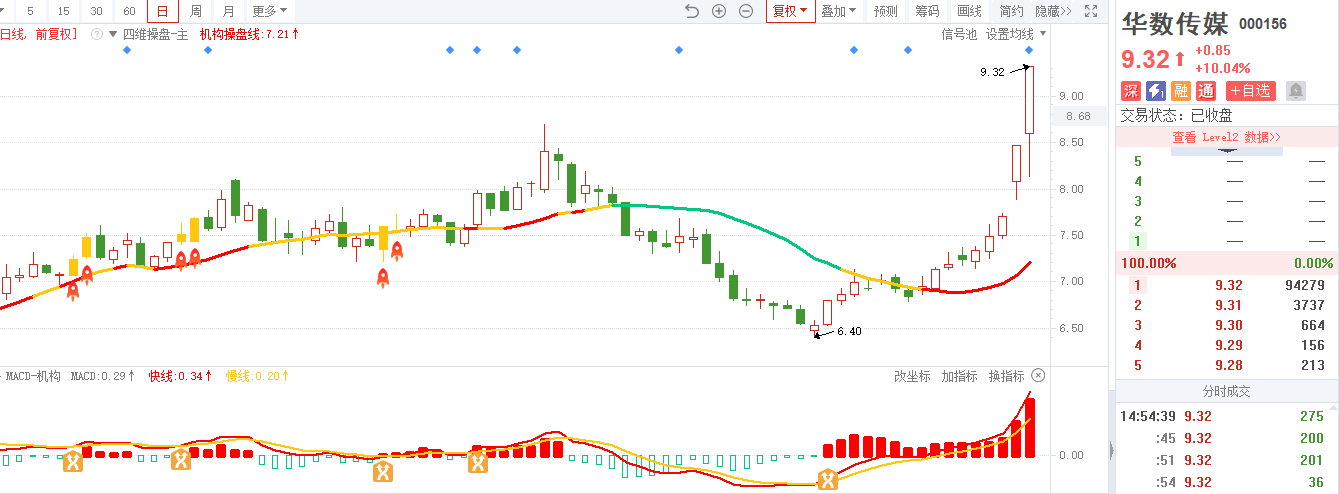Click the 设置均线 button
The height and width of the screenshot is (494, 1339).
coord(1010,34)
